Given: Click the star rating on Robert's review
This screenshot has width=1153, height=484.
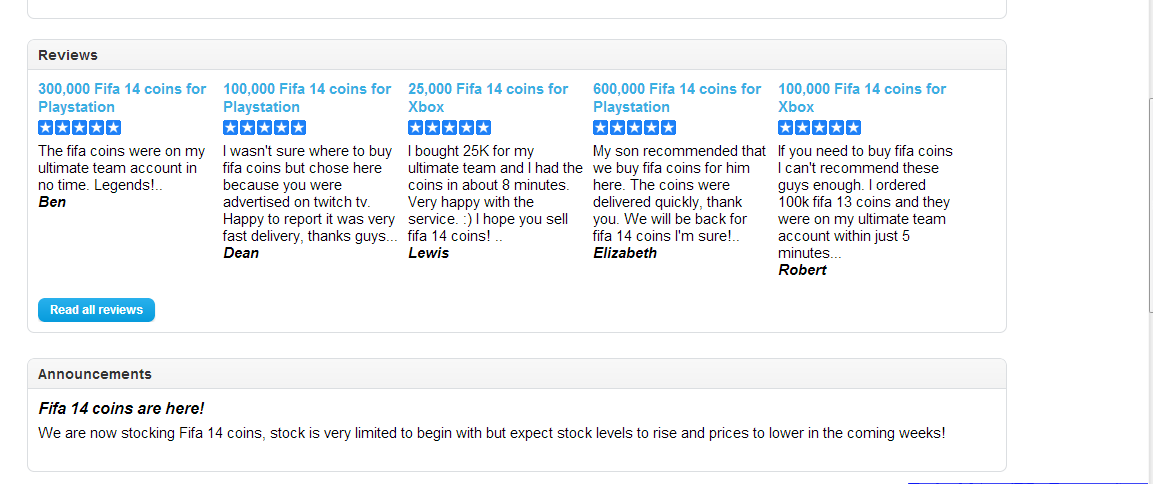Looking at the screenshot, I should (819, 128).
